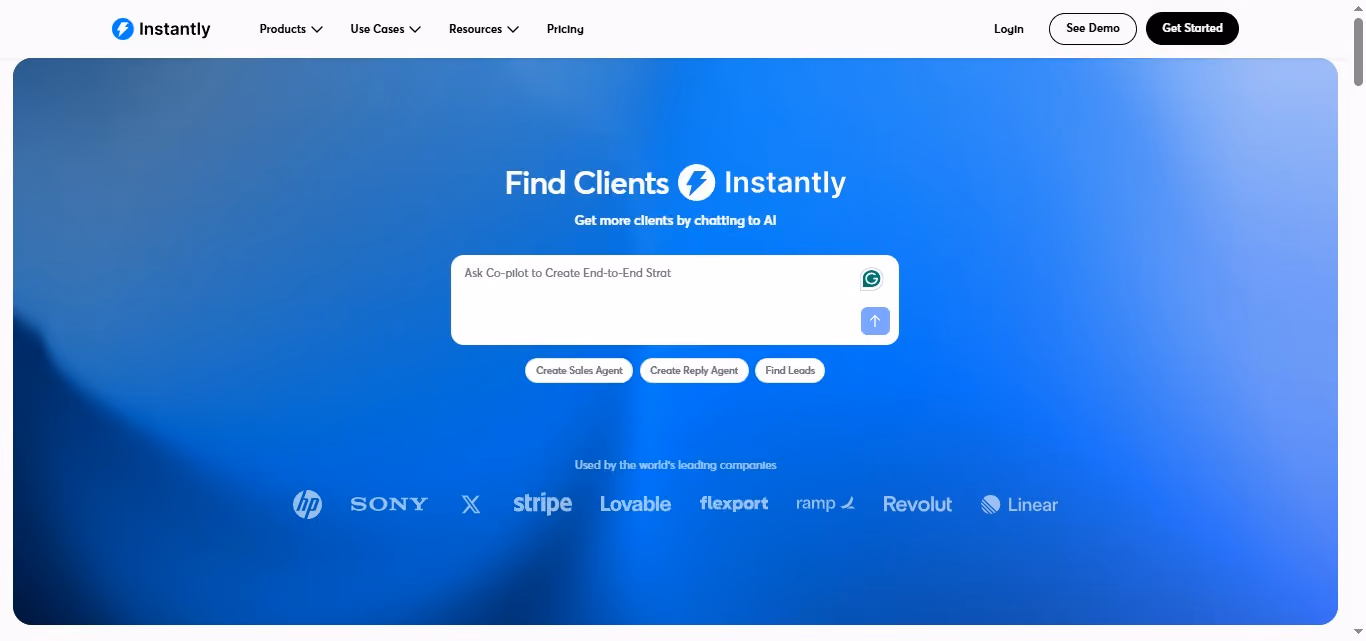Screen dimensions: 1366x641
Task: Click the Instantly lightning logo in header
Action: click(123, 29)
